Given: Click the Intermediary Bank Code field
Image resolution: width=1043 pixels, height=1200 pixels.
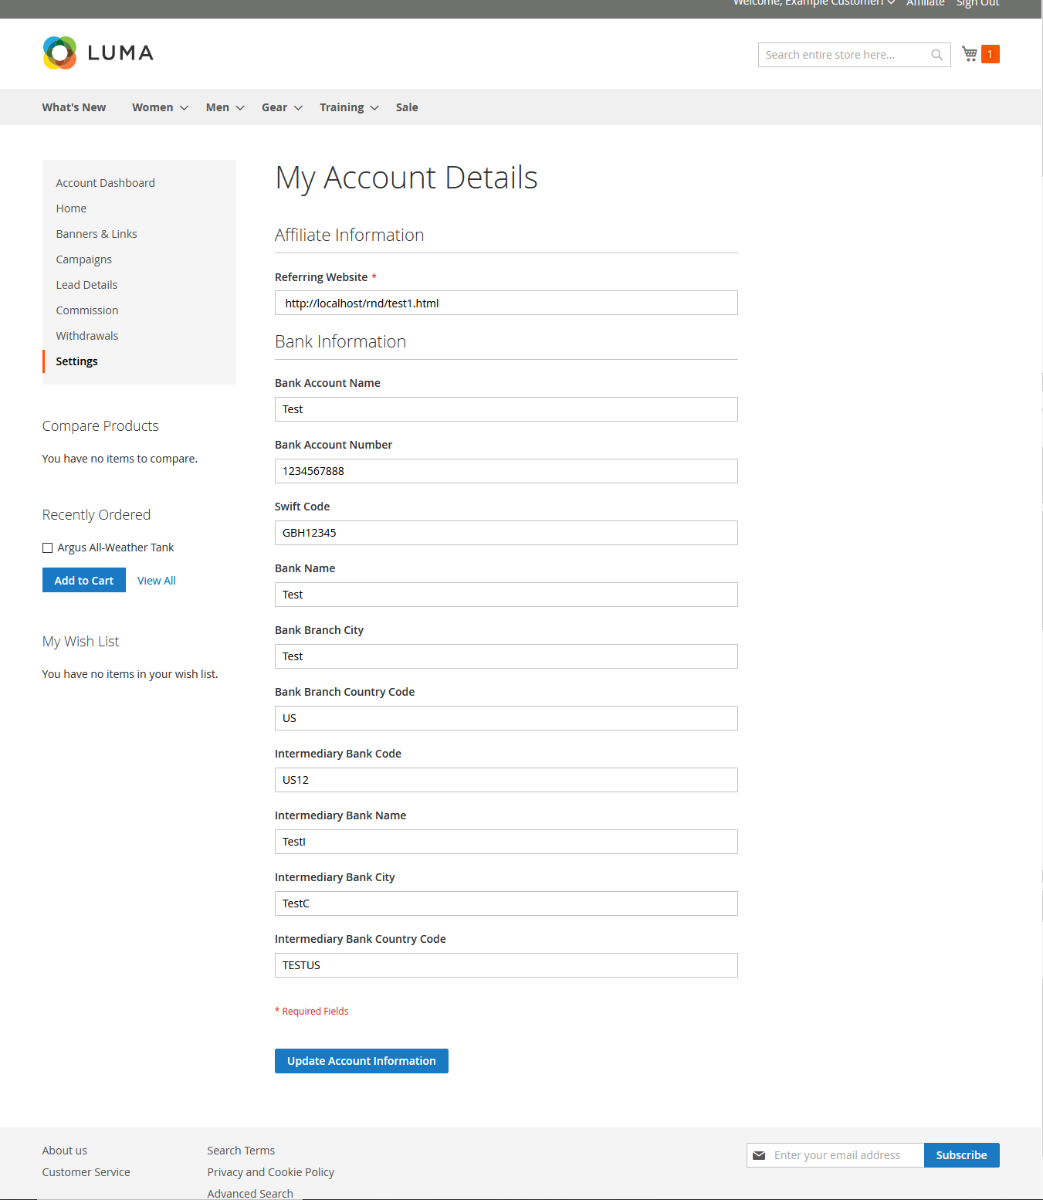Looking at the screenshot, I should click(506, 780).
